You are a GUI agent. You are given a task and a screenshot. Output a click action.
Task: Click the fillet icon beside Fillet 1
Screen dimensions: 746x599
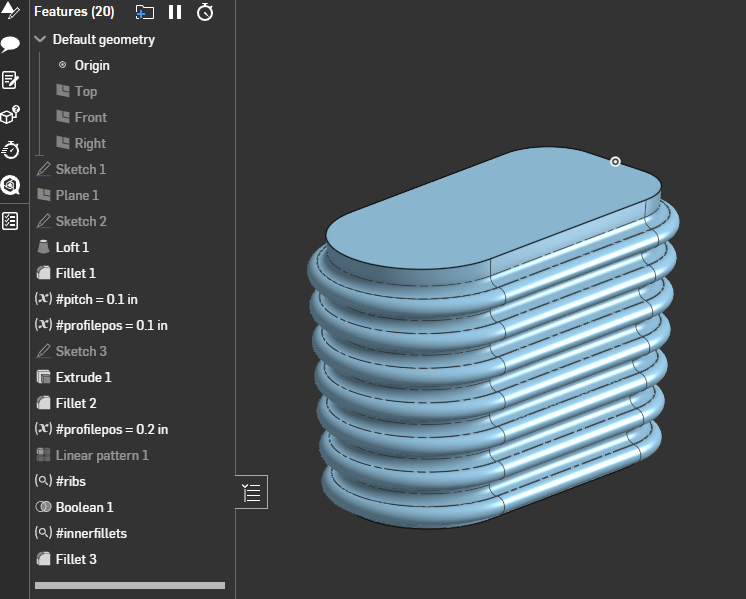pos(43,273)
